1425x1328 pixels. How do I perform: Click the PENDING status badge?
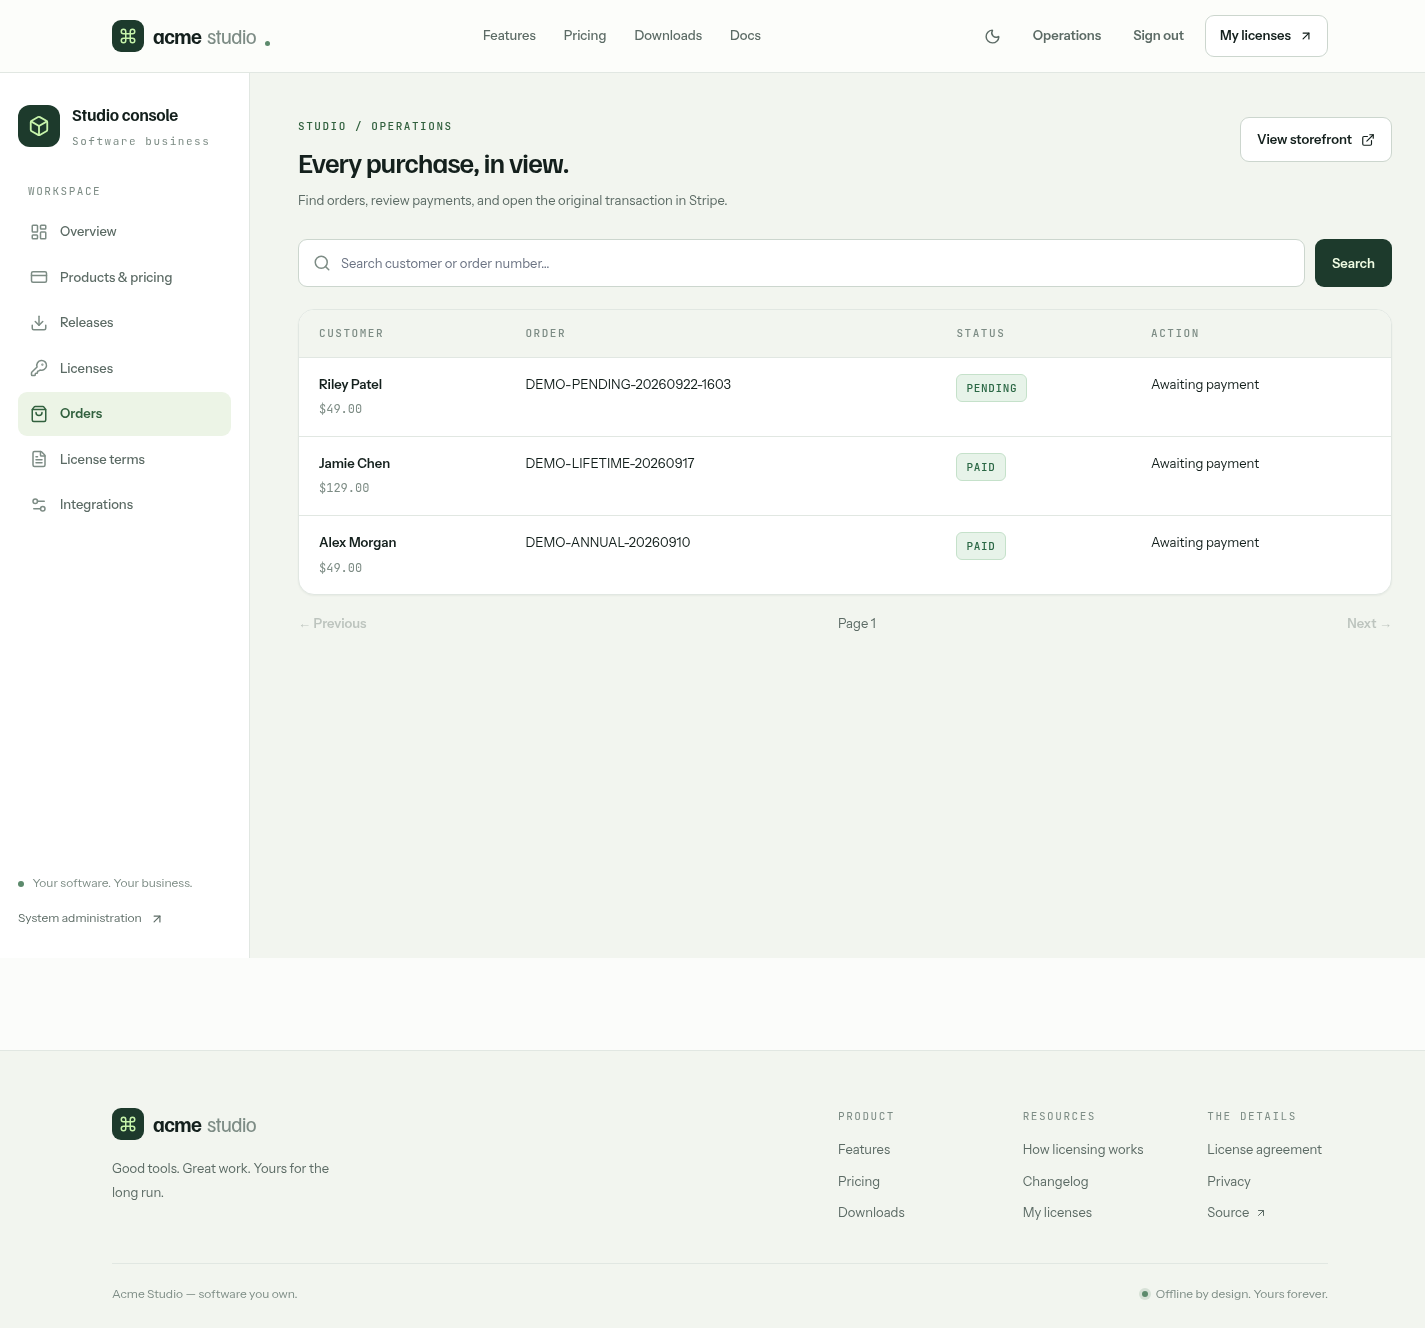tap(991, 388)
